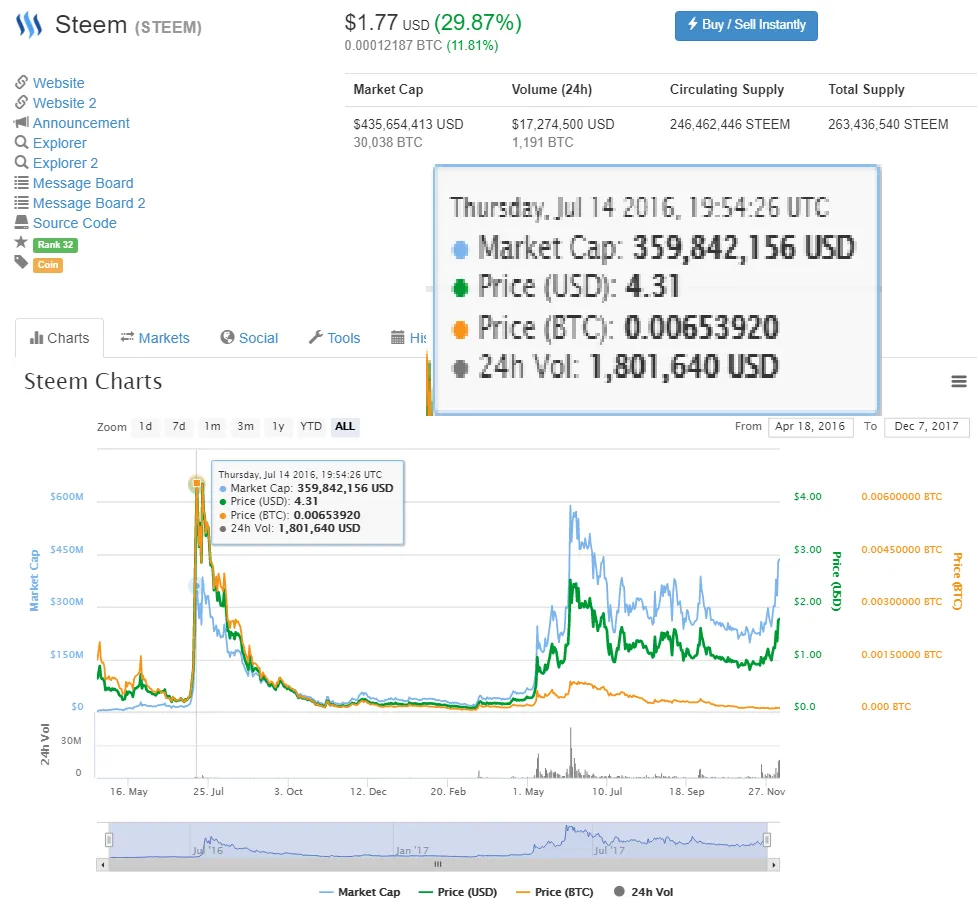Screen dimensions: 977x909
Task: Click the $435,654,413 USD market cap value
Action: [x=408, y=125]
